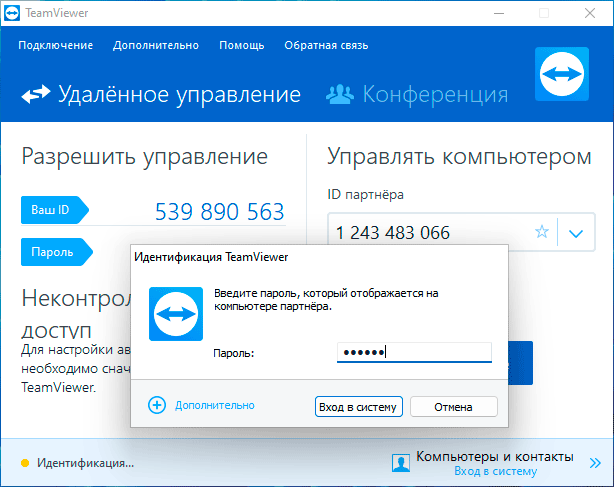Open the Обратная связь menu
The image size is (614, 487).
point(326,45)
